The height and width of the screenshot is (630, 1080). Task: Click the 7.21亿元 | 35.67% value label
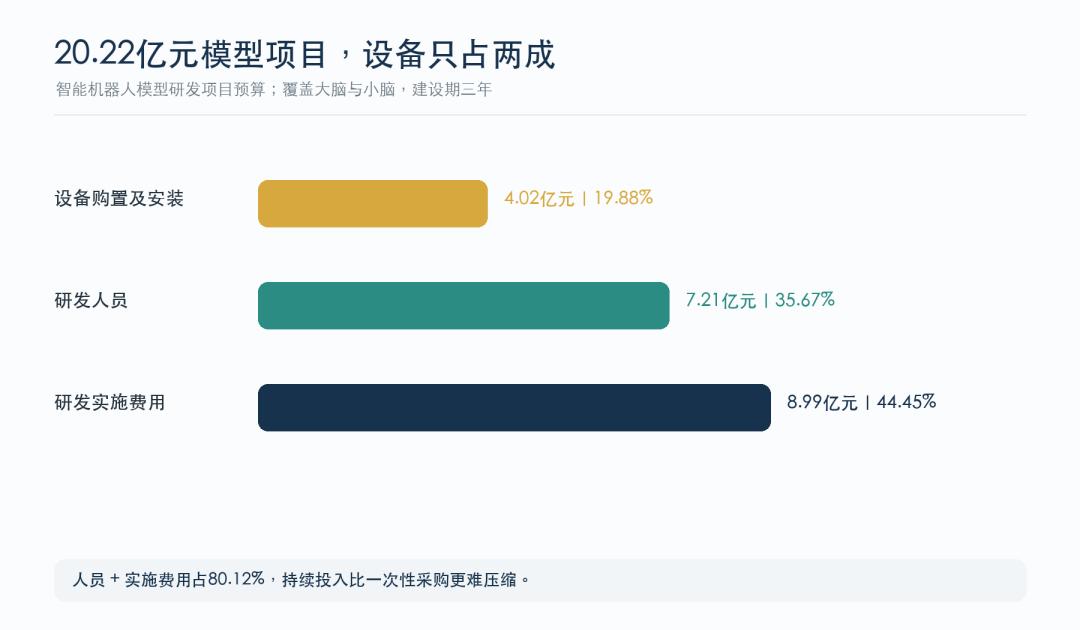click(760, 300)
